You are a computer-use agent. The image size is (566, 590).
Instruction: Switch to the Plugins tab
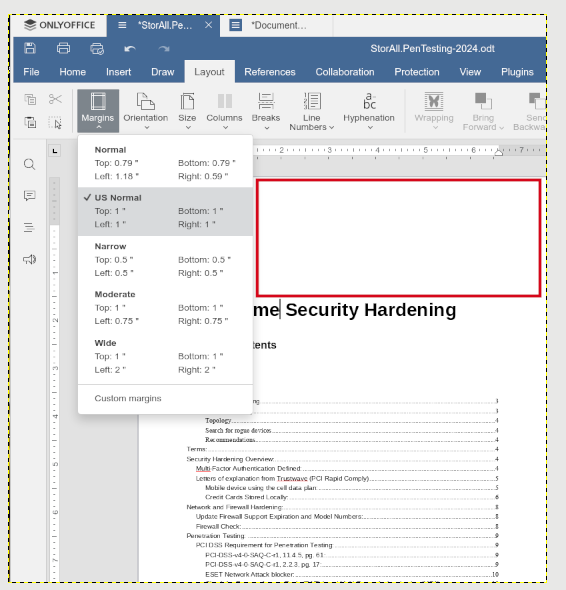517,72
